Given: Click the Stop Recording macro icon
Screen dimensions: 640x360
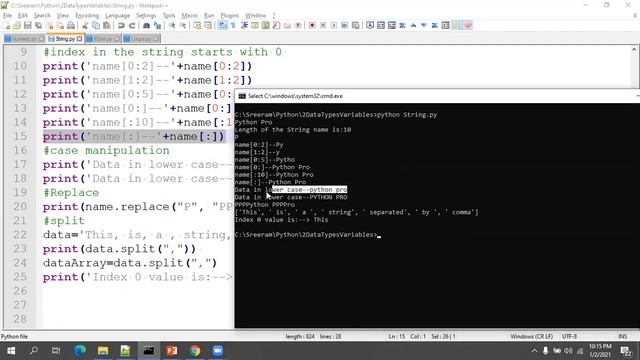Looking at the screenshot, I should click(x=323, y=25).
